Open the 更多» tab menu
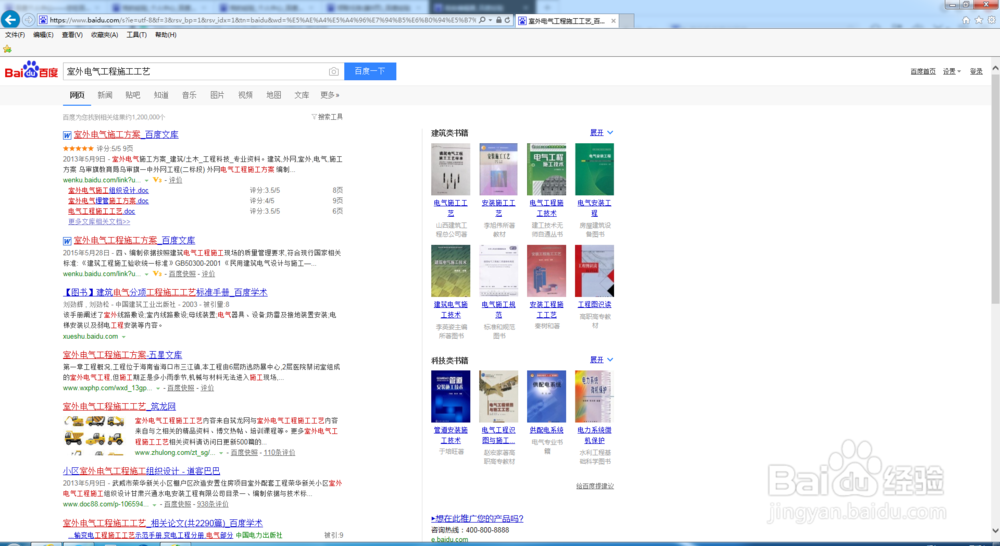 coord(330,95)
